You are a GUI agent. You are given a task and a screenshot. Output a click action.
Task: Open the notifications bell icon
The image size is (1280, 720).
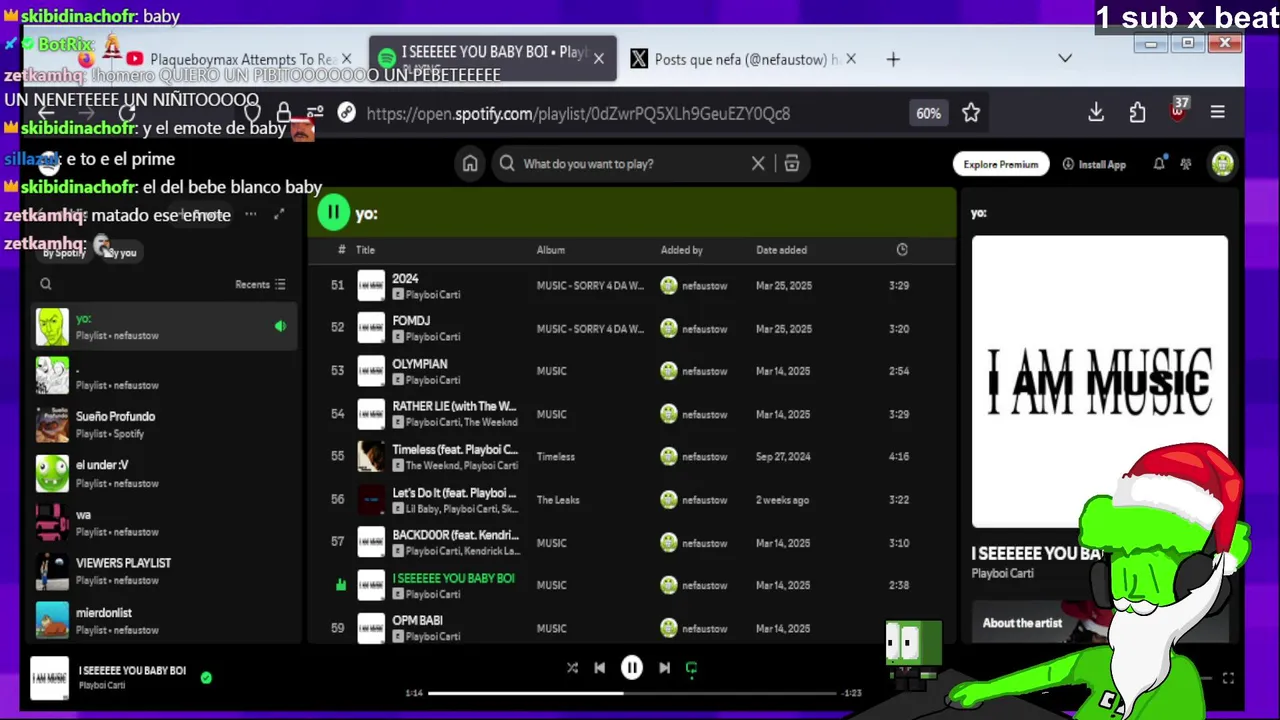1159,164
